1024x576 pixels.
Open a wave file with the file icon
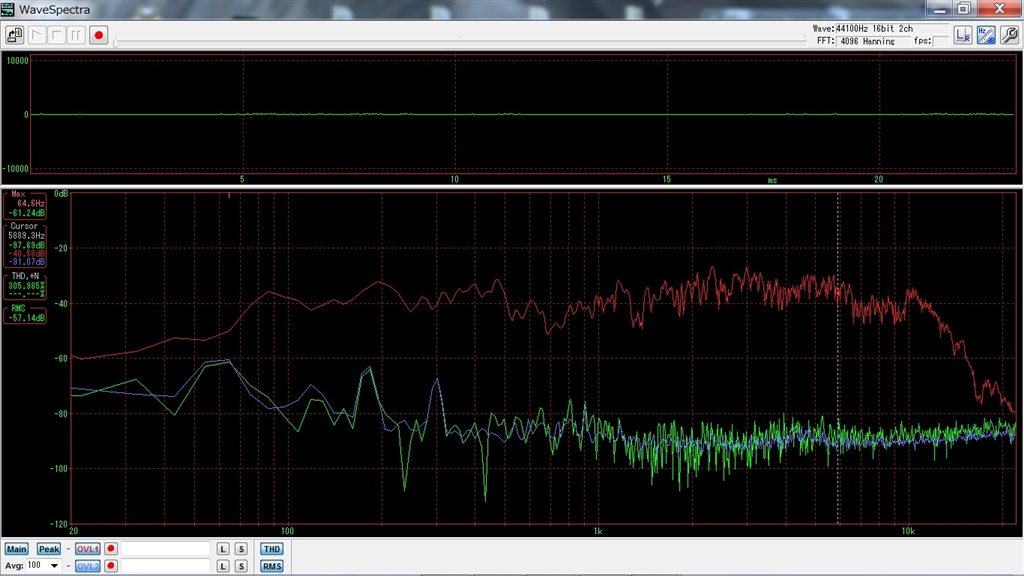point(14,35)
